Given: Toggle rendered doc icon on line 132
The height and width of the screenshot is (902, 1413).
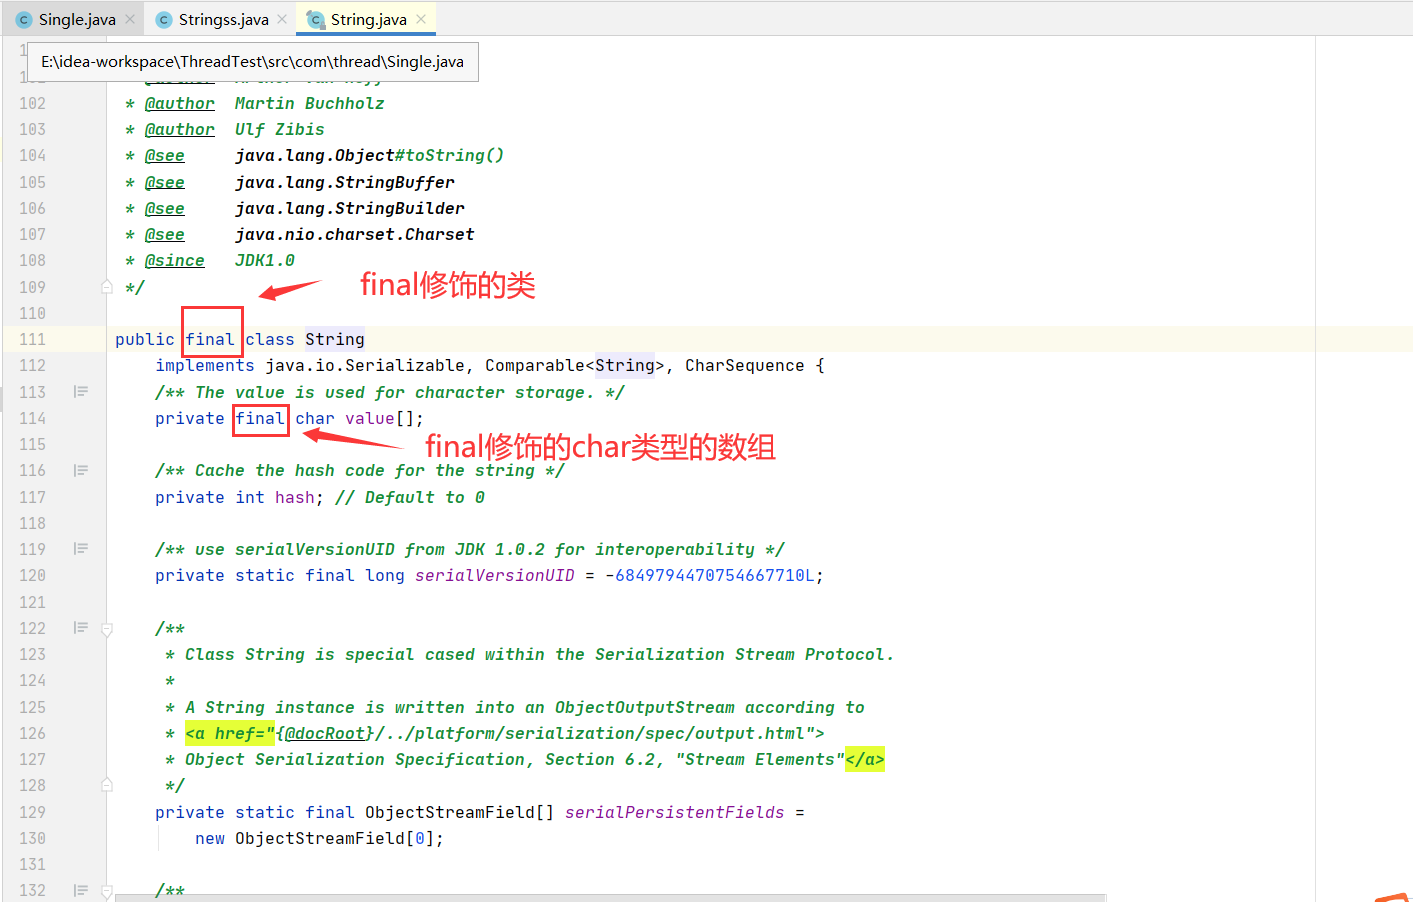Looking at the screenshot, I should coord(81,889).
